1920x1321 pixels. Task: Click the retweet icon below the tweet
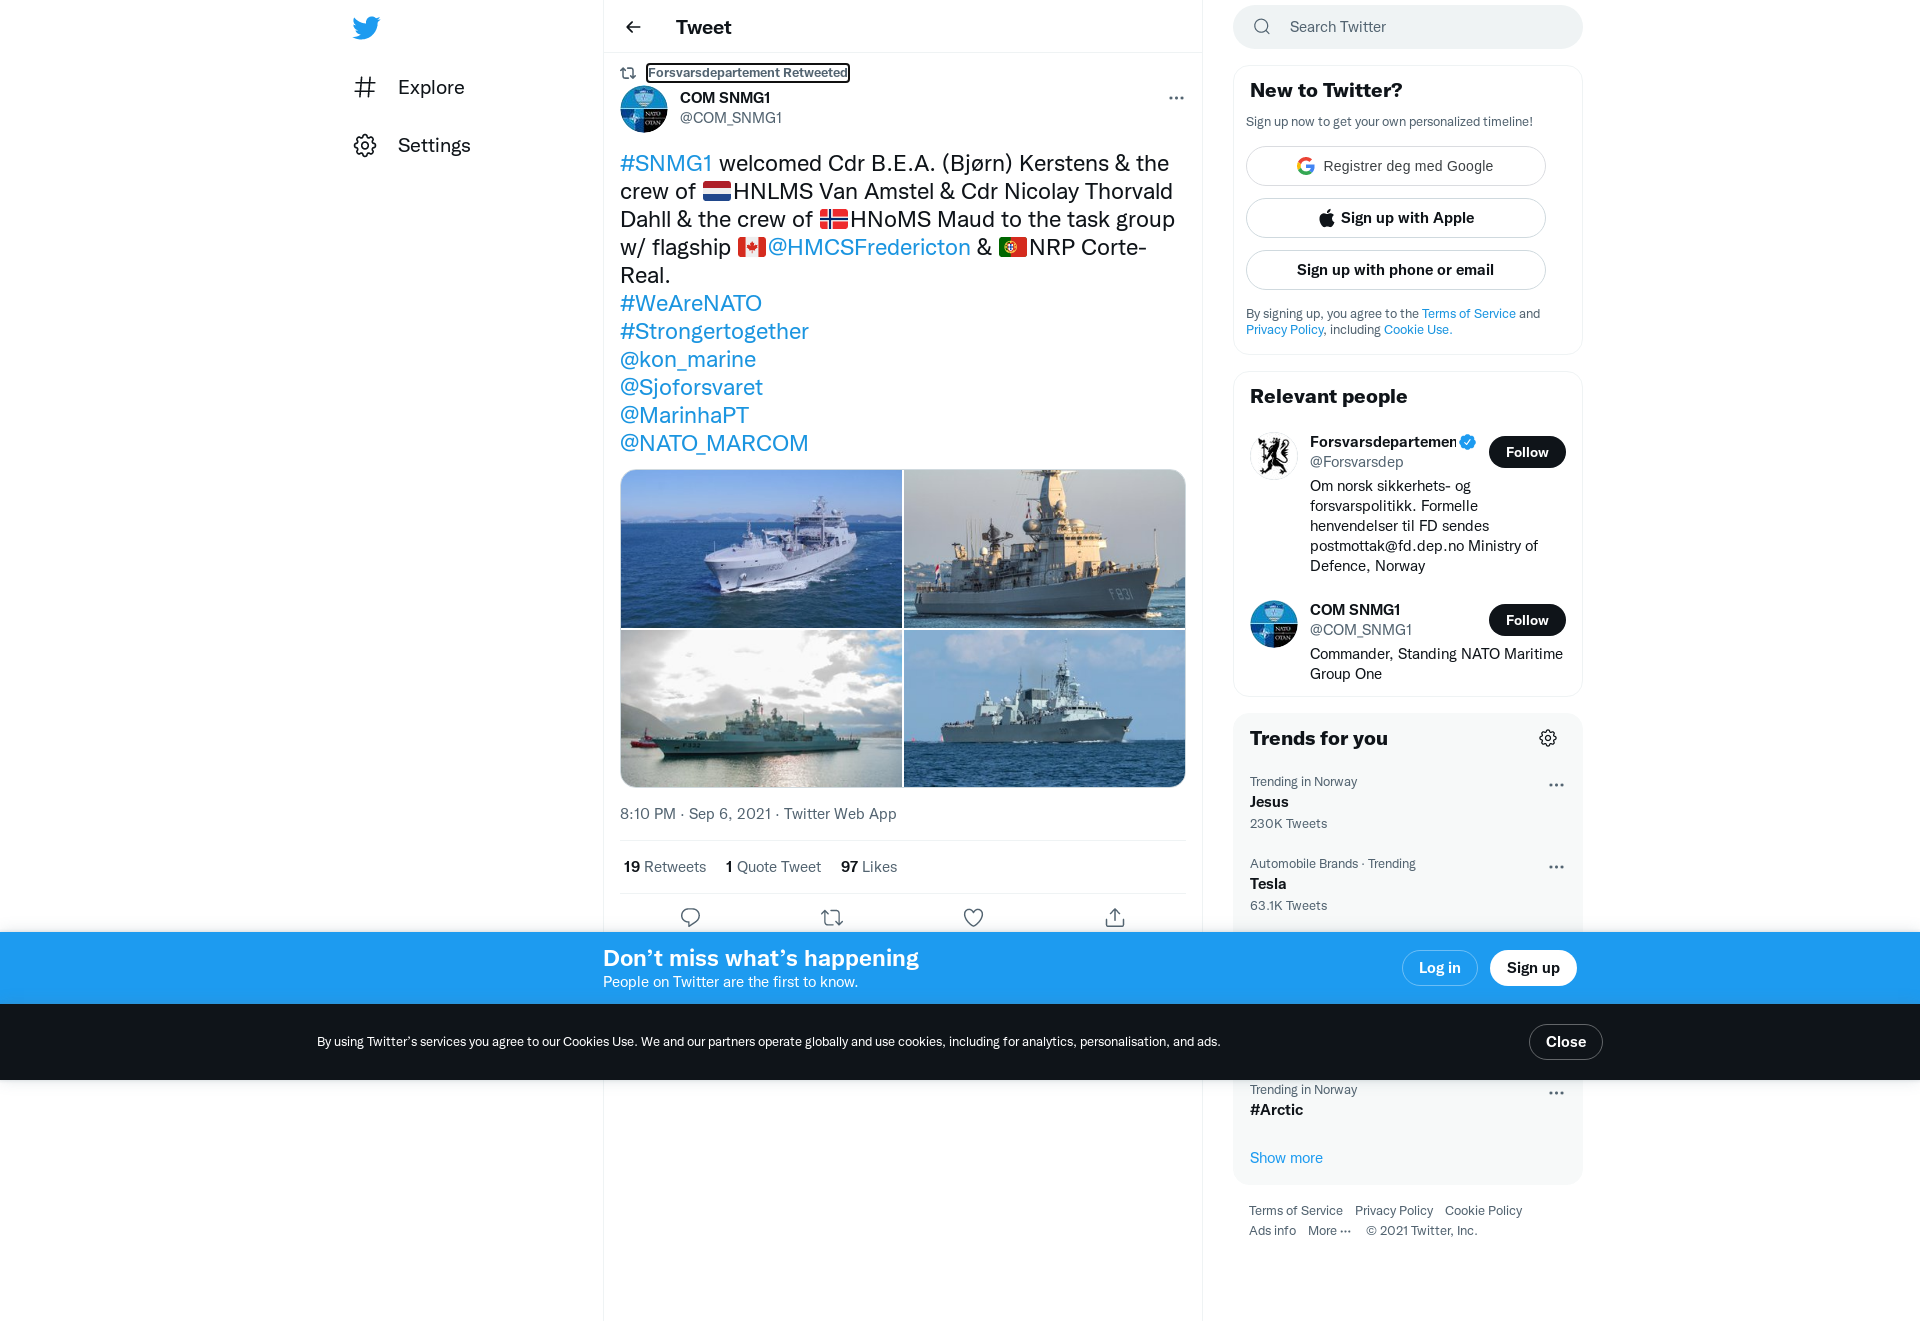pos(832,917)
